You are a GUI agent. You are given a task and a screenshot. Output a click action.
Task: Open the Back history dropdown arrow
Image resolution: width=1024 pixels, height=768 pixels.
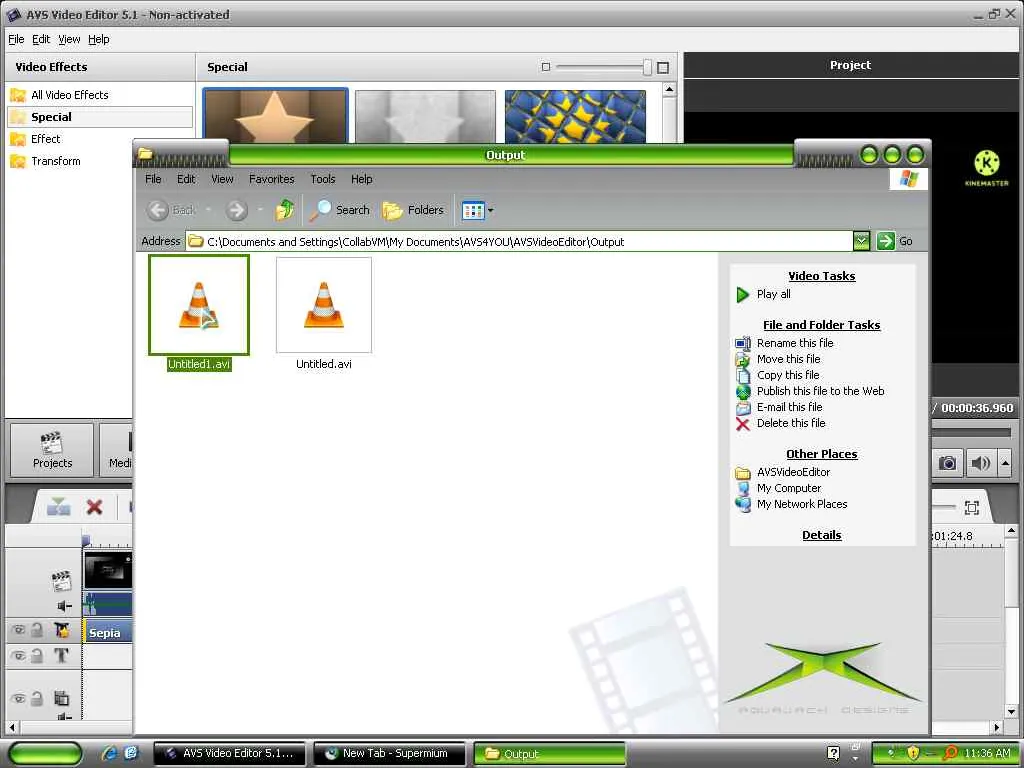[x=208, y=210]
